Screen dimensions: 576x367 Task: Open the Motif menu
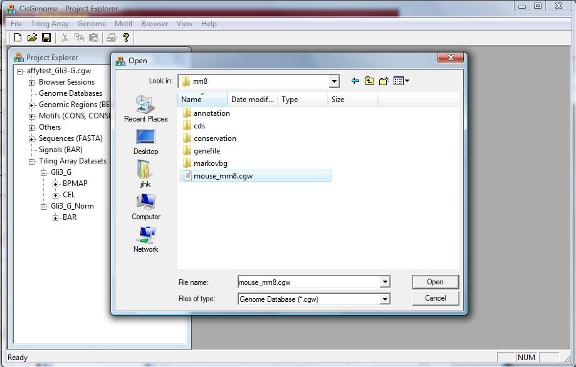(123, 24)
